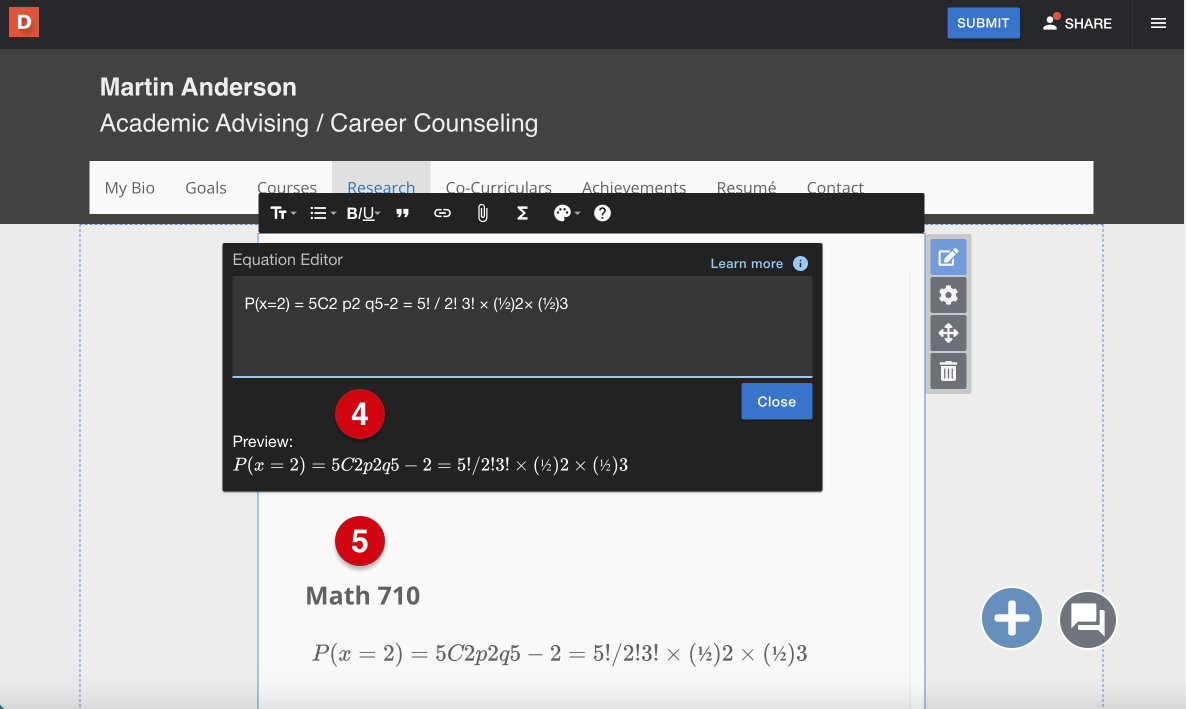This screenshot has height=709, width=1186.
Task: Select the move arrows icon on the sidebar
Action: (948, 332)
